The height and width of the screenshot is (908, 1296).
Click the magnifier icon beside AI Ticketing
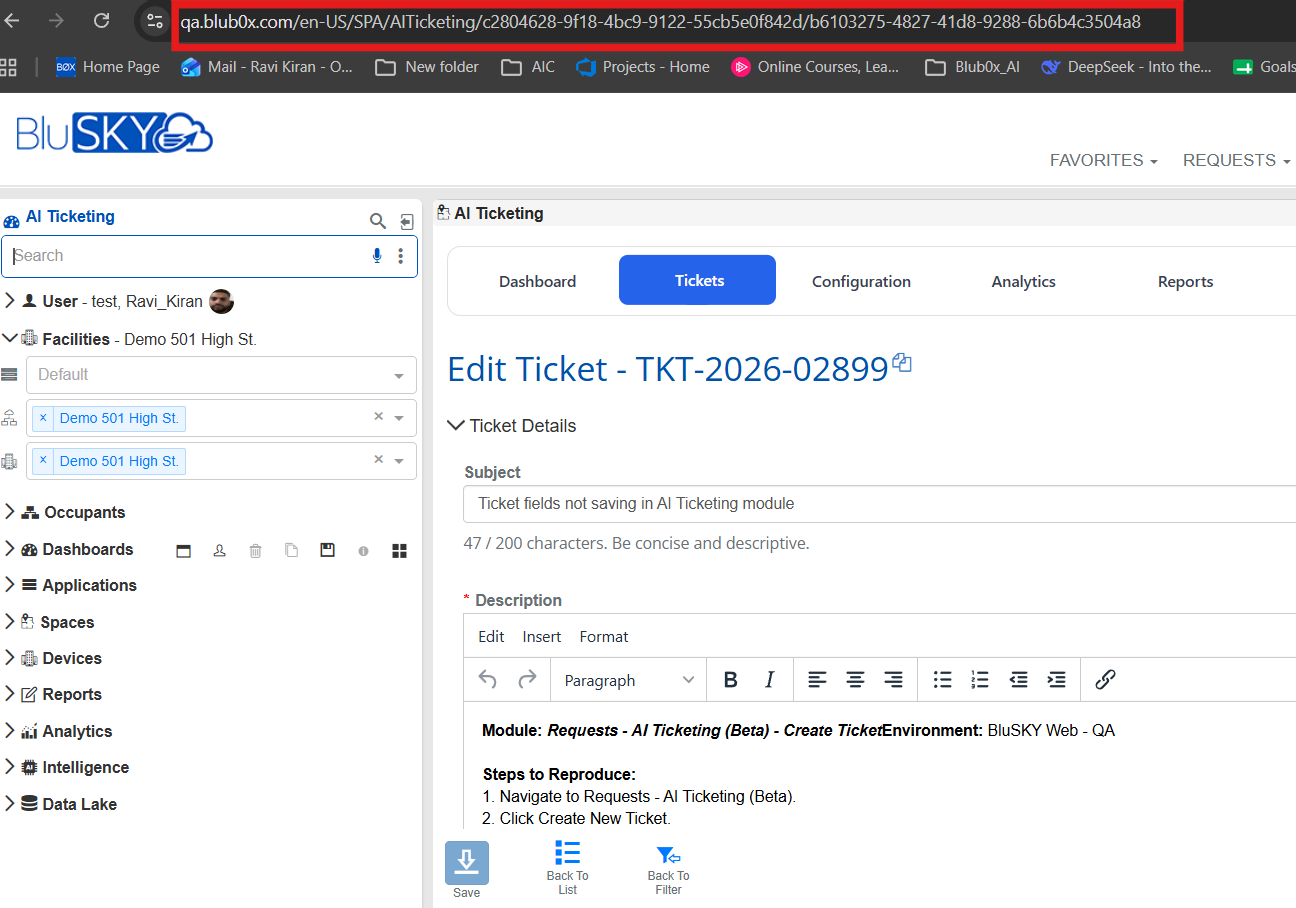[378, 221]
